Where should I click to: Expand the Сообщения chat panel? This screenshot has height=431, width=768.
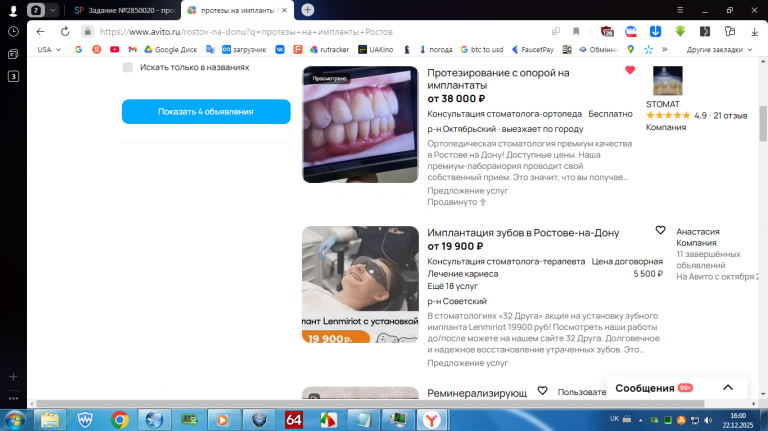click(728, 387)
